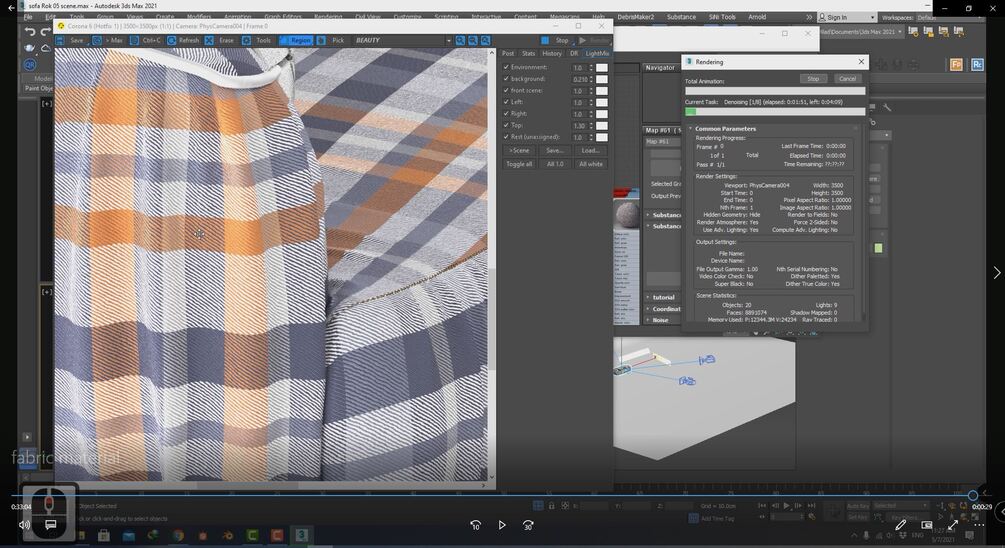Open the project path dropdown arrow

[900, 31]
